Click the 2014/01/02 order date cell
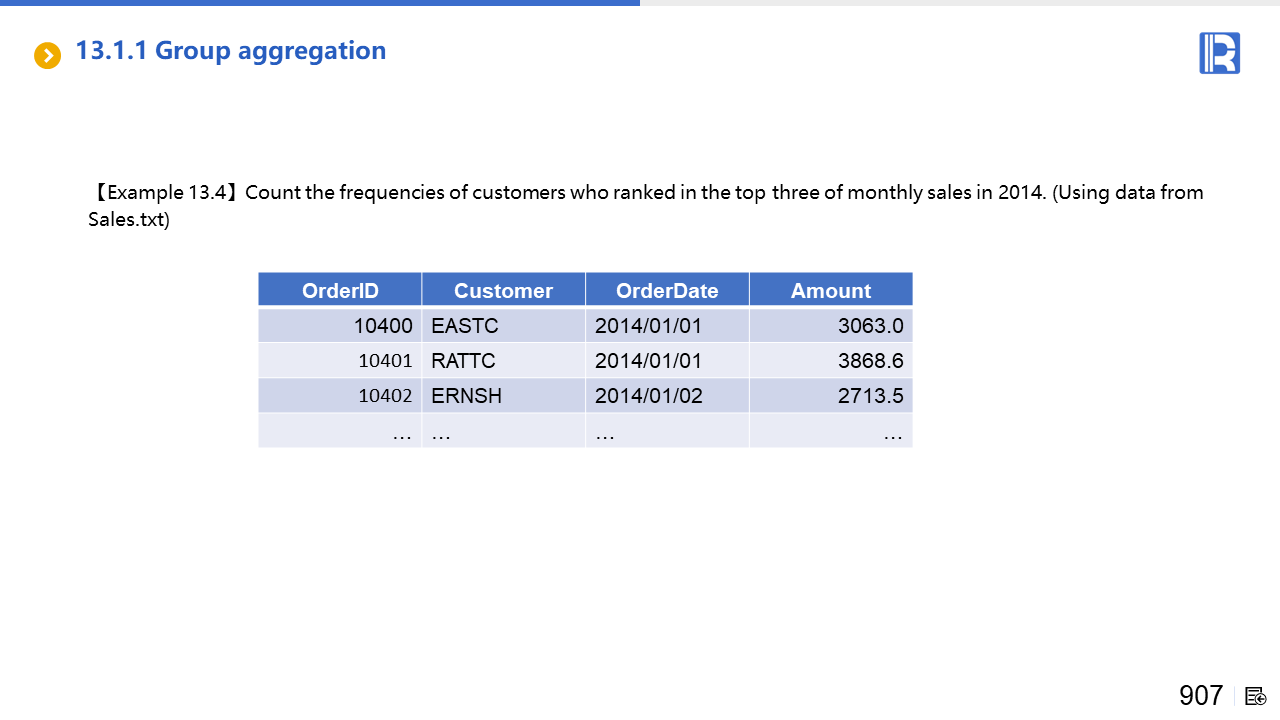The width and height of the screenshot is (1280, 720). click(667, 396)
